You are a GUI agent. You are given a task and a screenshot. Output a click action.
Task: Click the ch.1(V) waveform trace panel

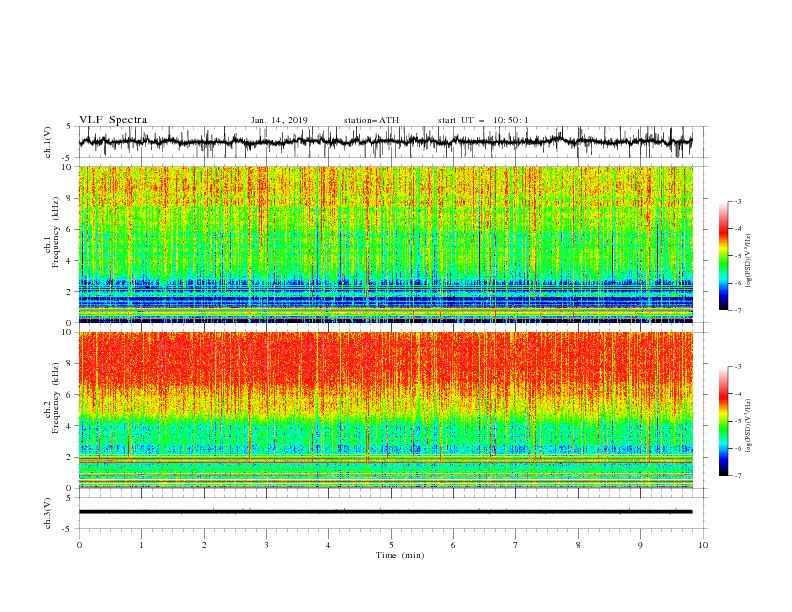[x=392, y=142]
